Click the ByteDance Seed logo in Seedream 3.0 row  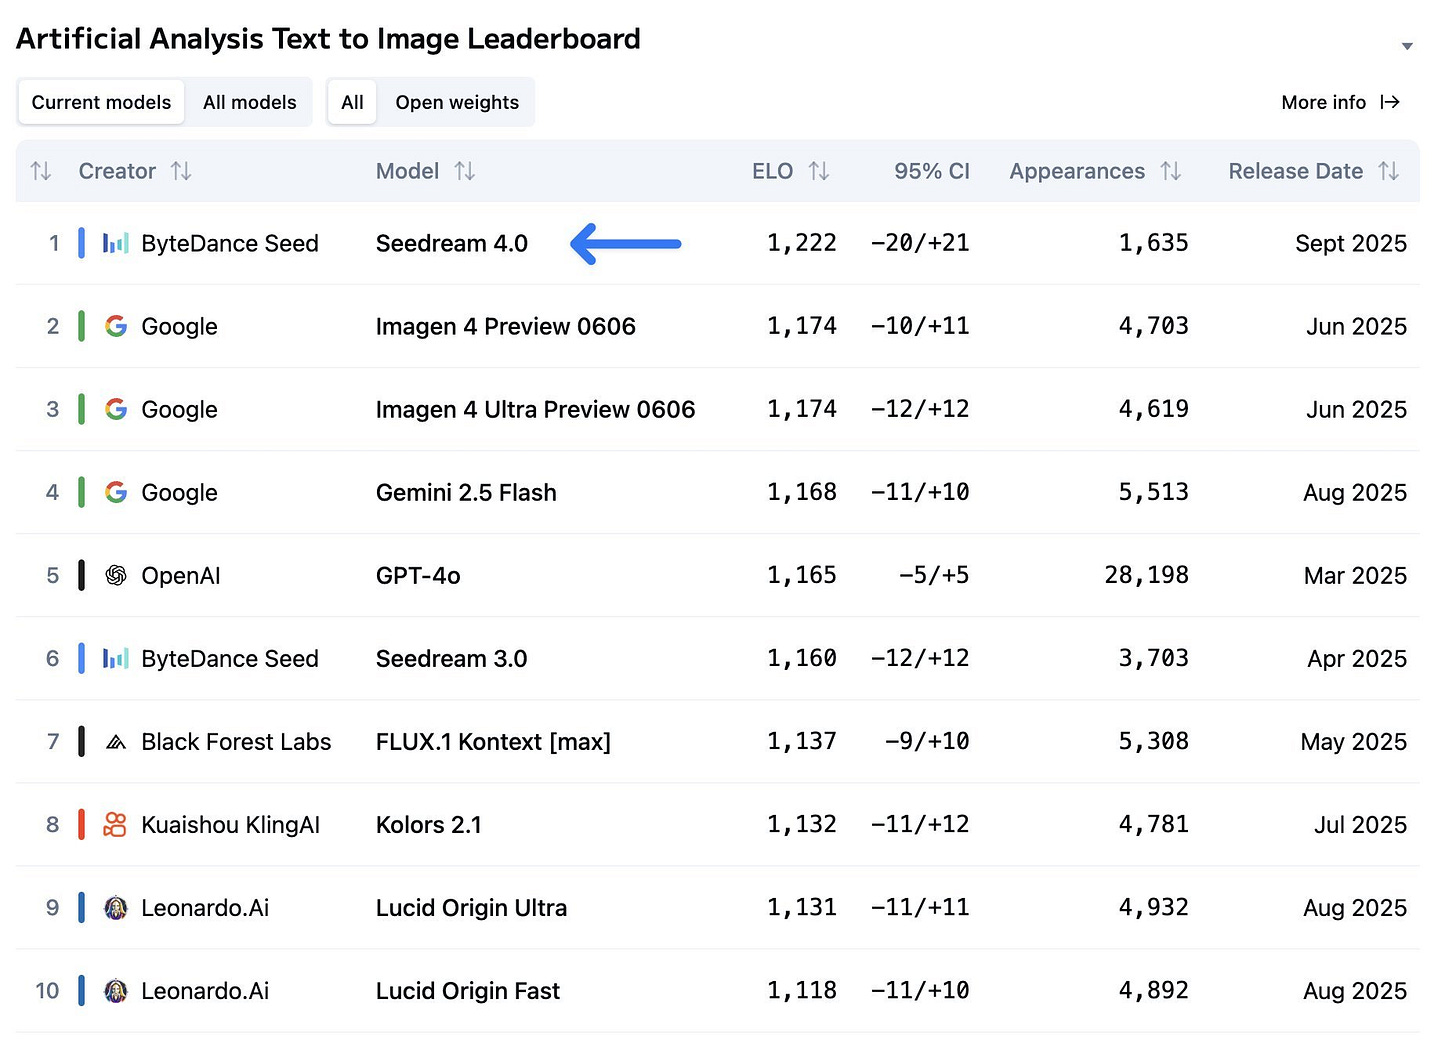click(x=116, y=658)
